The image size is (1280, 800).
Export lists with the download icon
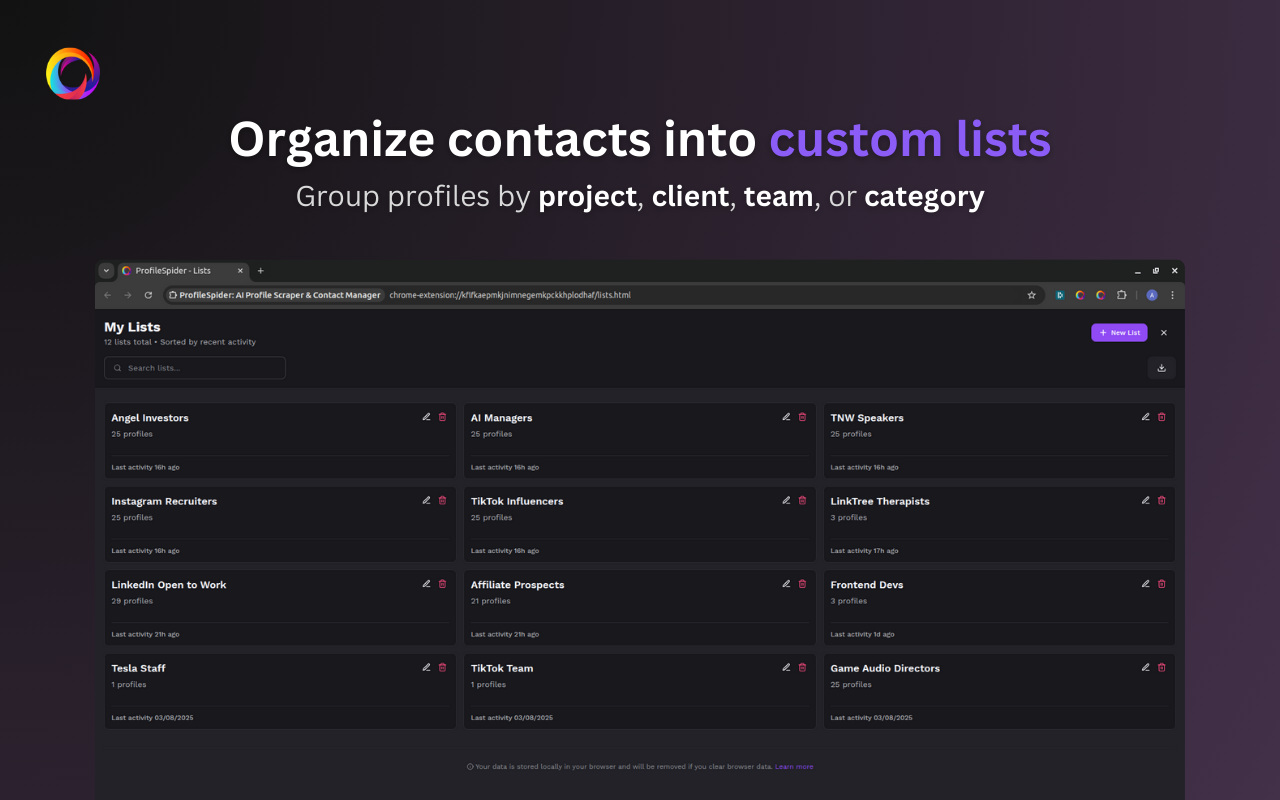(x=1160, y=367)
